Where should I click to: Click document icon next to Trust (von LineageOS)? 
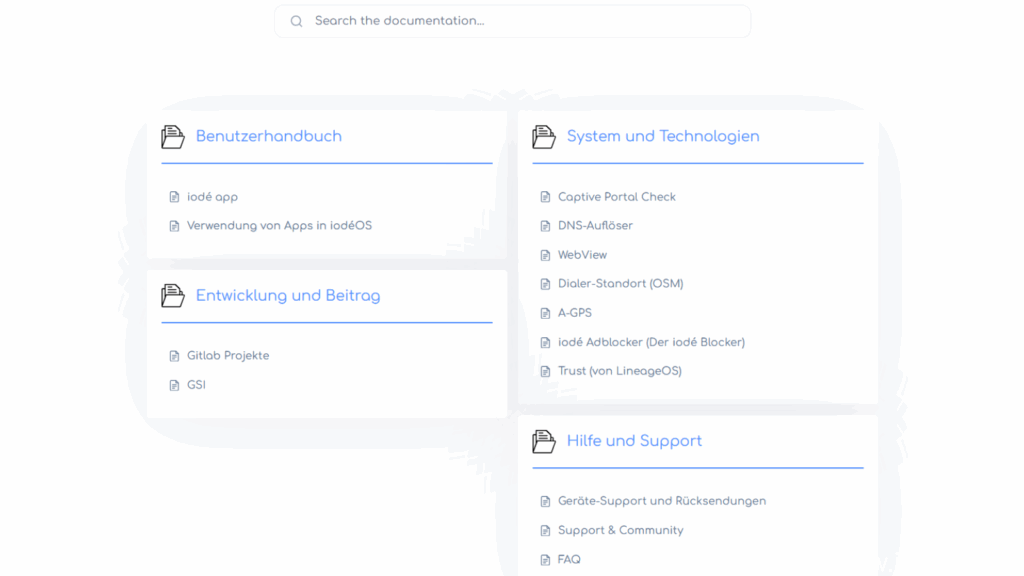tap(545, 372)
